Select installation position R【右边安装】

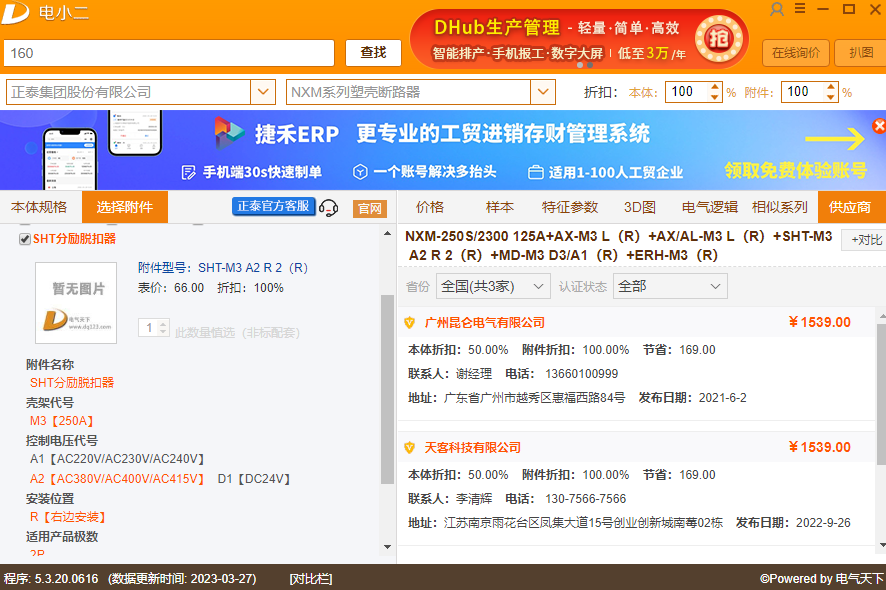68,517
